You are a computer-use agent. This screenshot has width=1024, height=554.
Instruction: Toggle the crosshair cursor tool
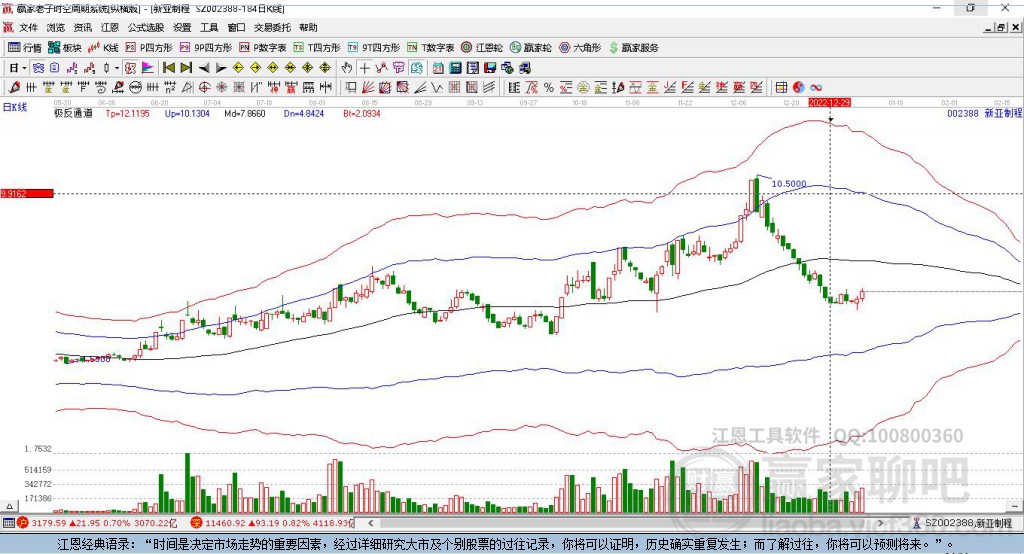click(364, 68)
